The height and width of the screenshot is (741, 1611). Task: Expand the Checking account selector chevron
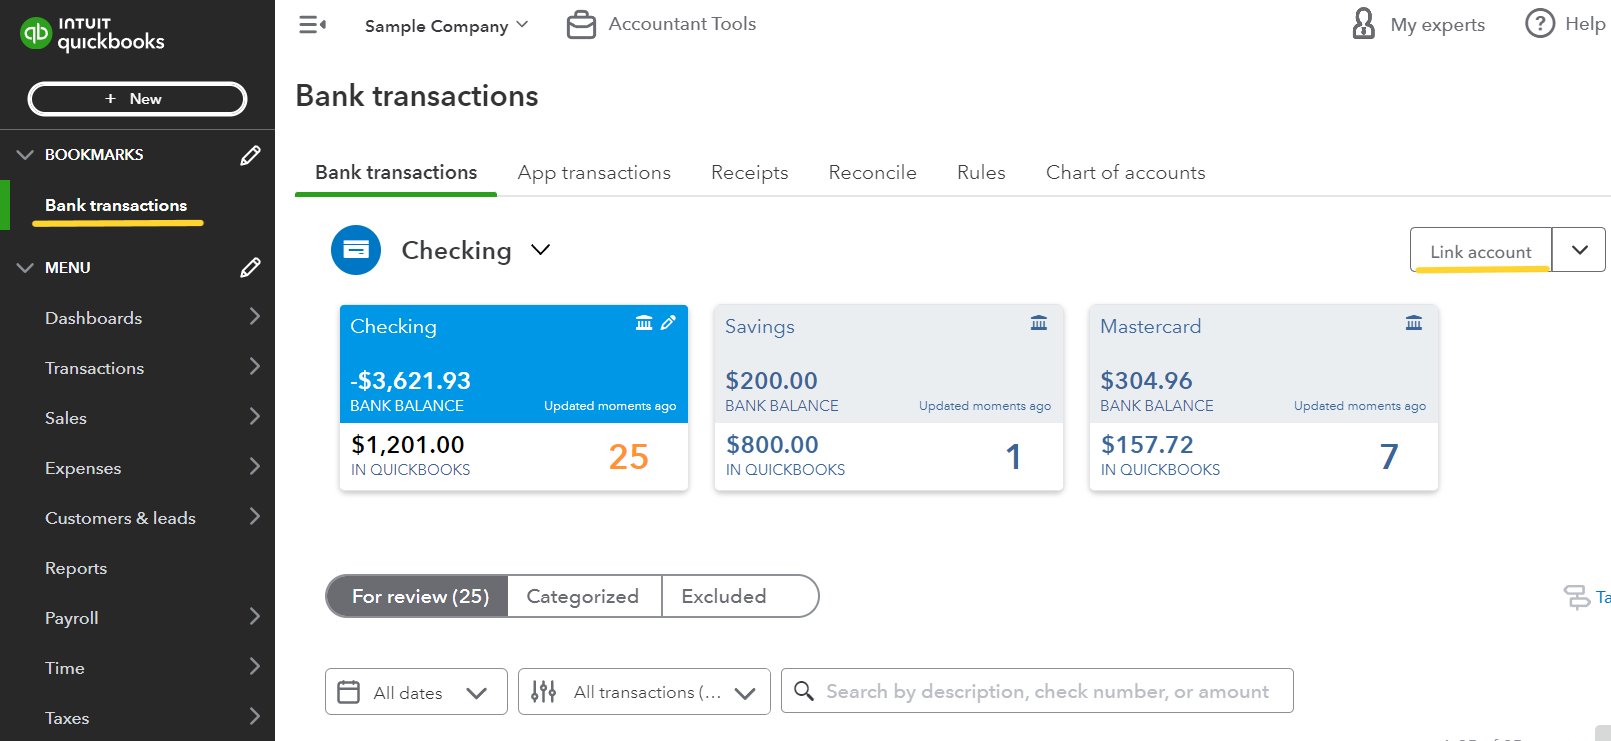(541, 250)
